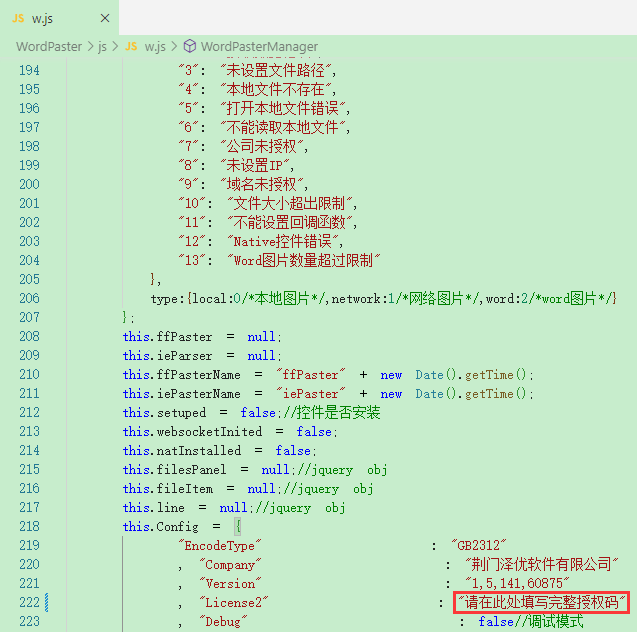Select the w.js editor tab

(x=59, y=18)
